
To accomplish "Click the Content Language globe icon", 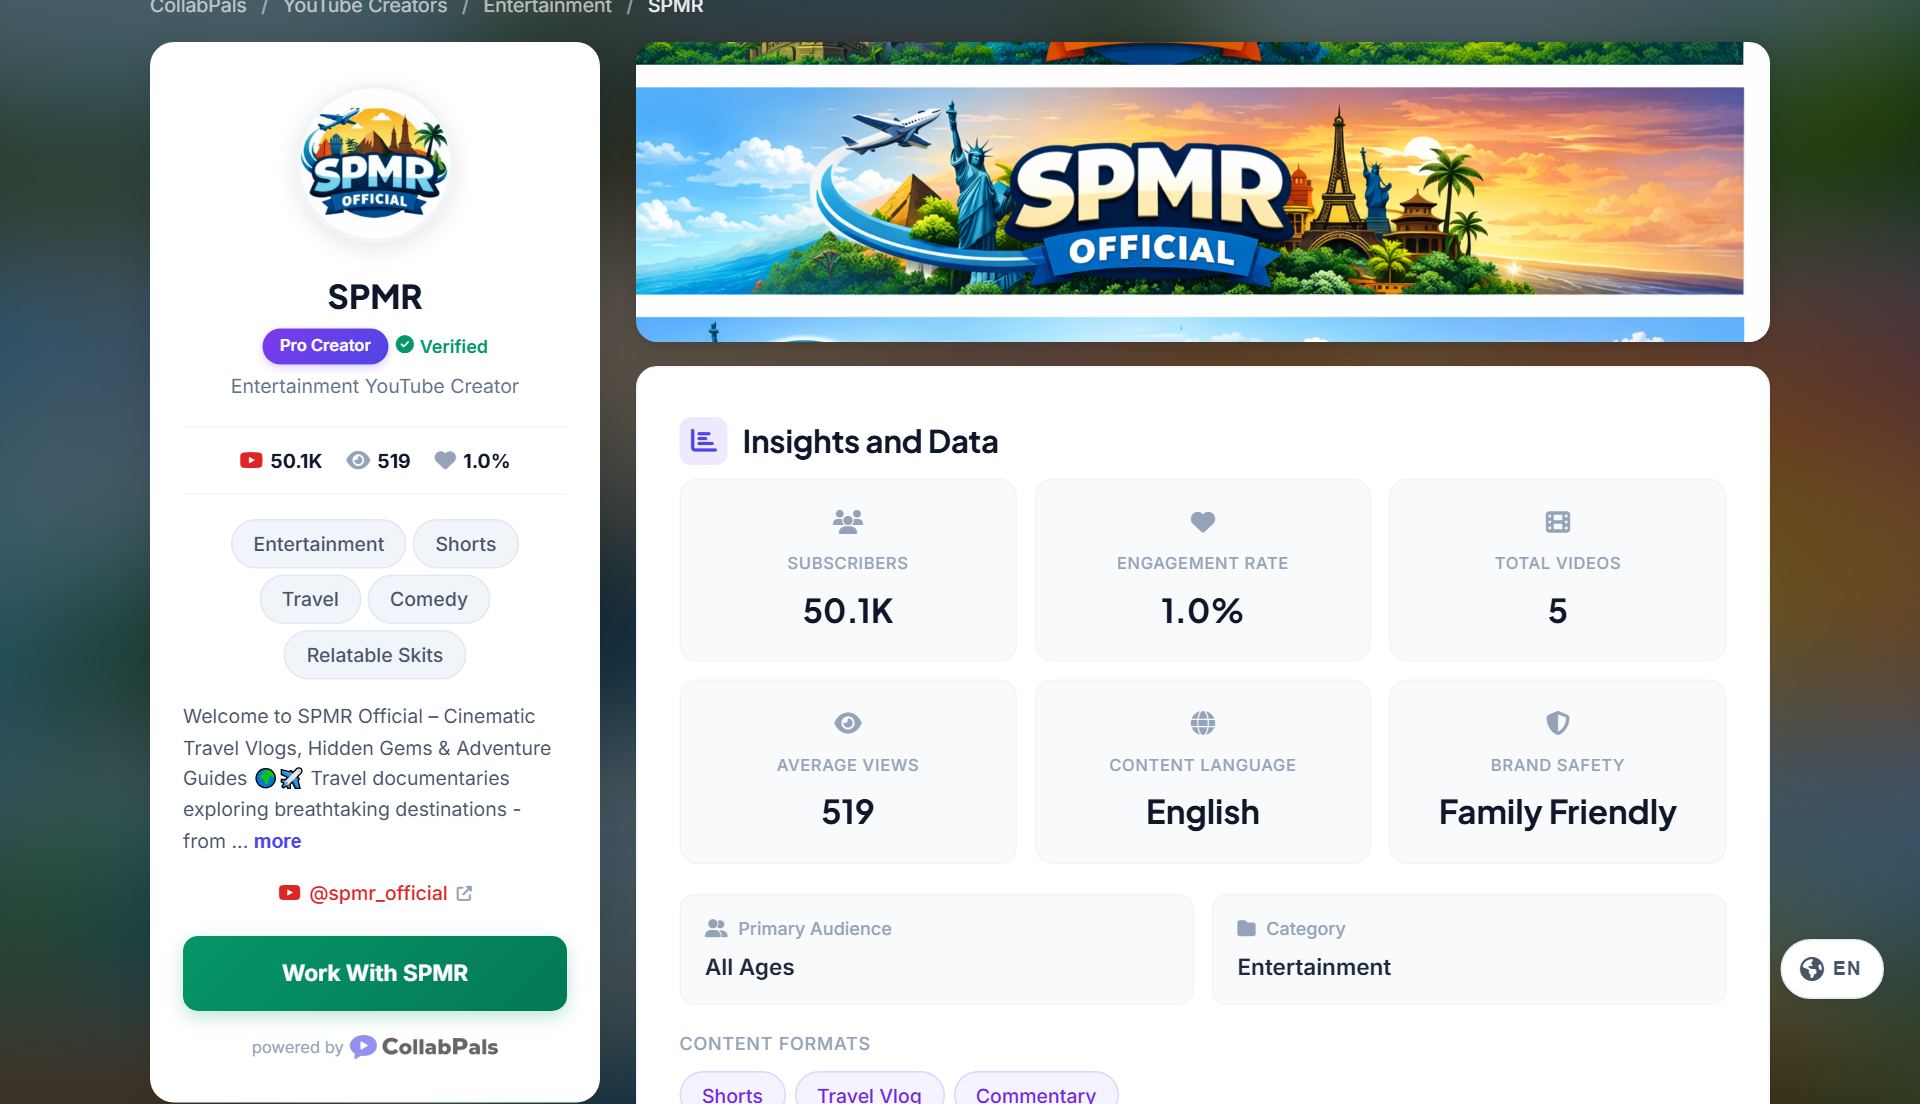I will (1203, 723).
